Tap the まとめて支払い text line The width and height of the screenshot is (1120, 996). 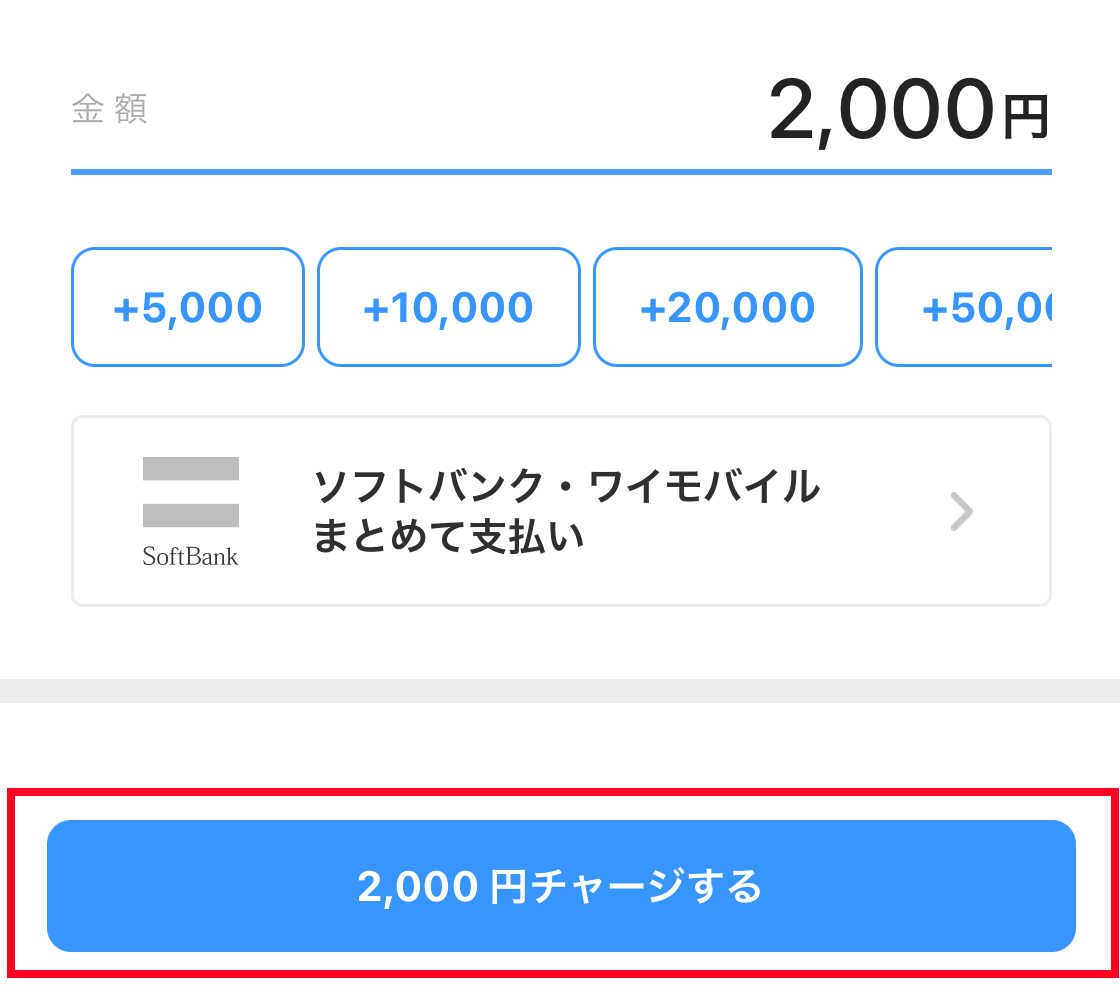(449, 537)
